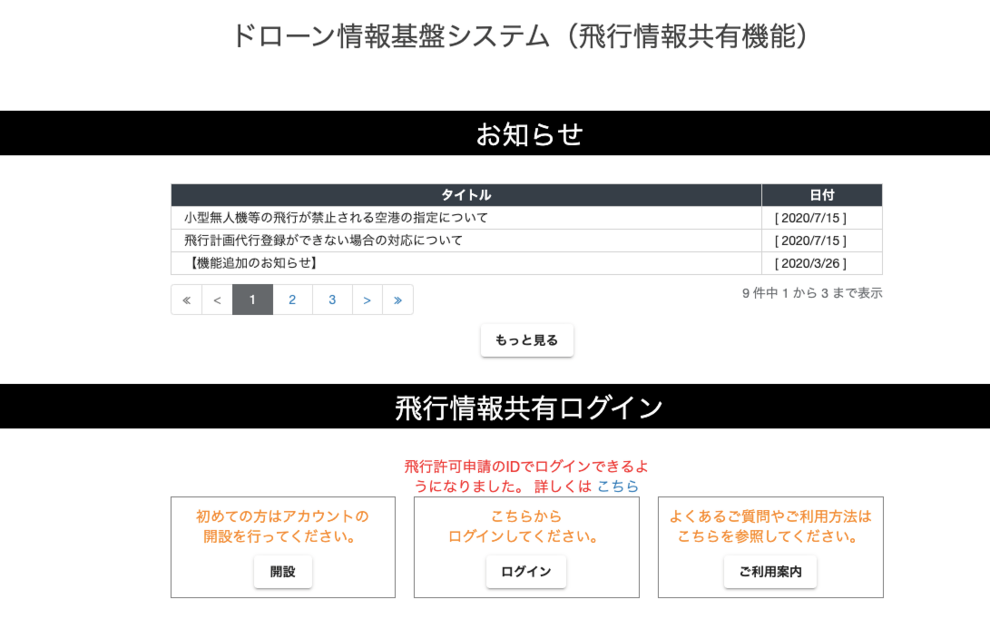Click the 飛行情報共有ログイン section heading

[529, 407]
